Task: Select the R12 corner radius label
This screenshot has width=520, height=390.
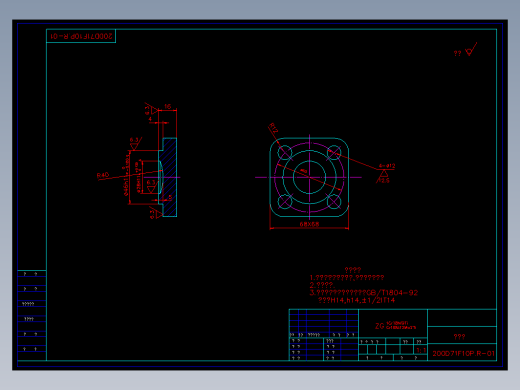Action: point(273,128)
